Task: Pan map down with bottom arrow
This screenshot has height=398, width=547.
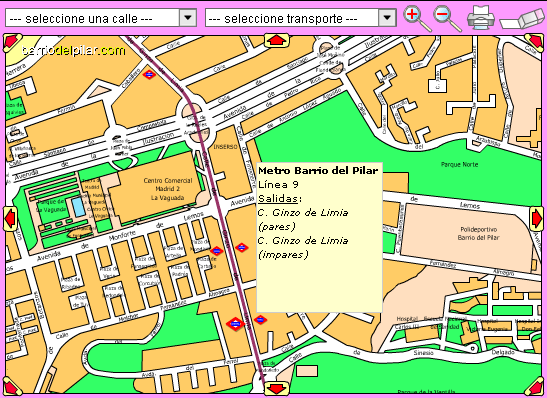Action: pyautogui.click(x=277, y=389)
